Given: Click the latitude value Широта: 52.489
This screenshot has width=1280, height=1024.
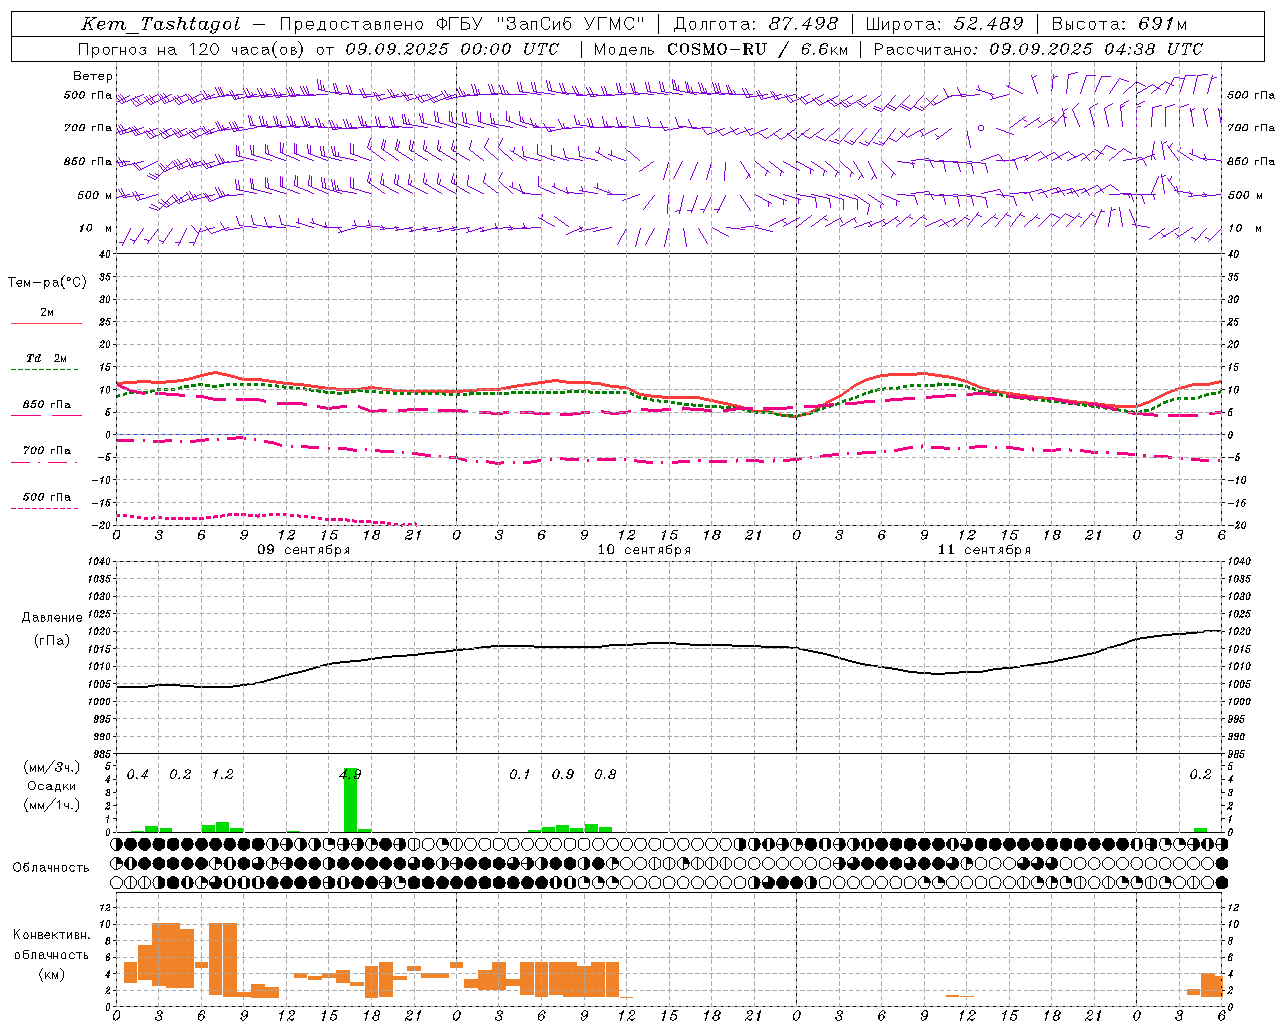Looking at the screenshot, I should [944, 24].
